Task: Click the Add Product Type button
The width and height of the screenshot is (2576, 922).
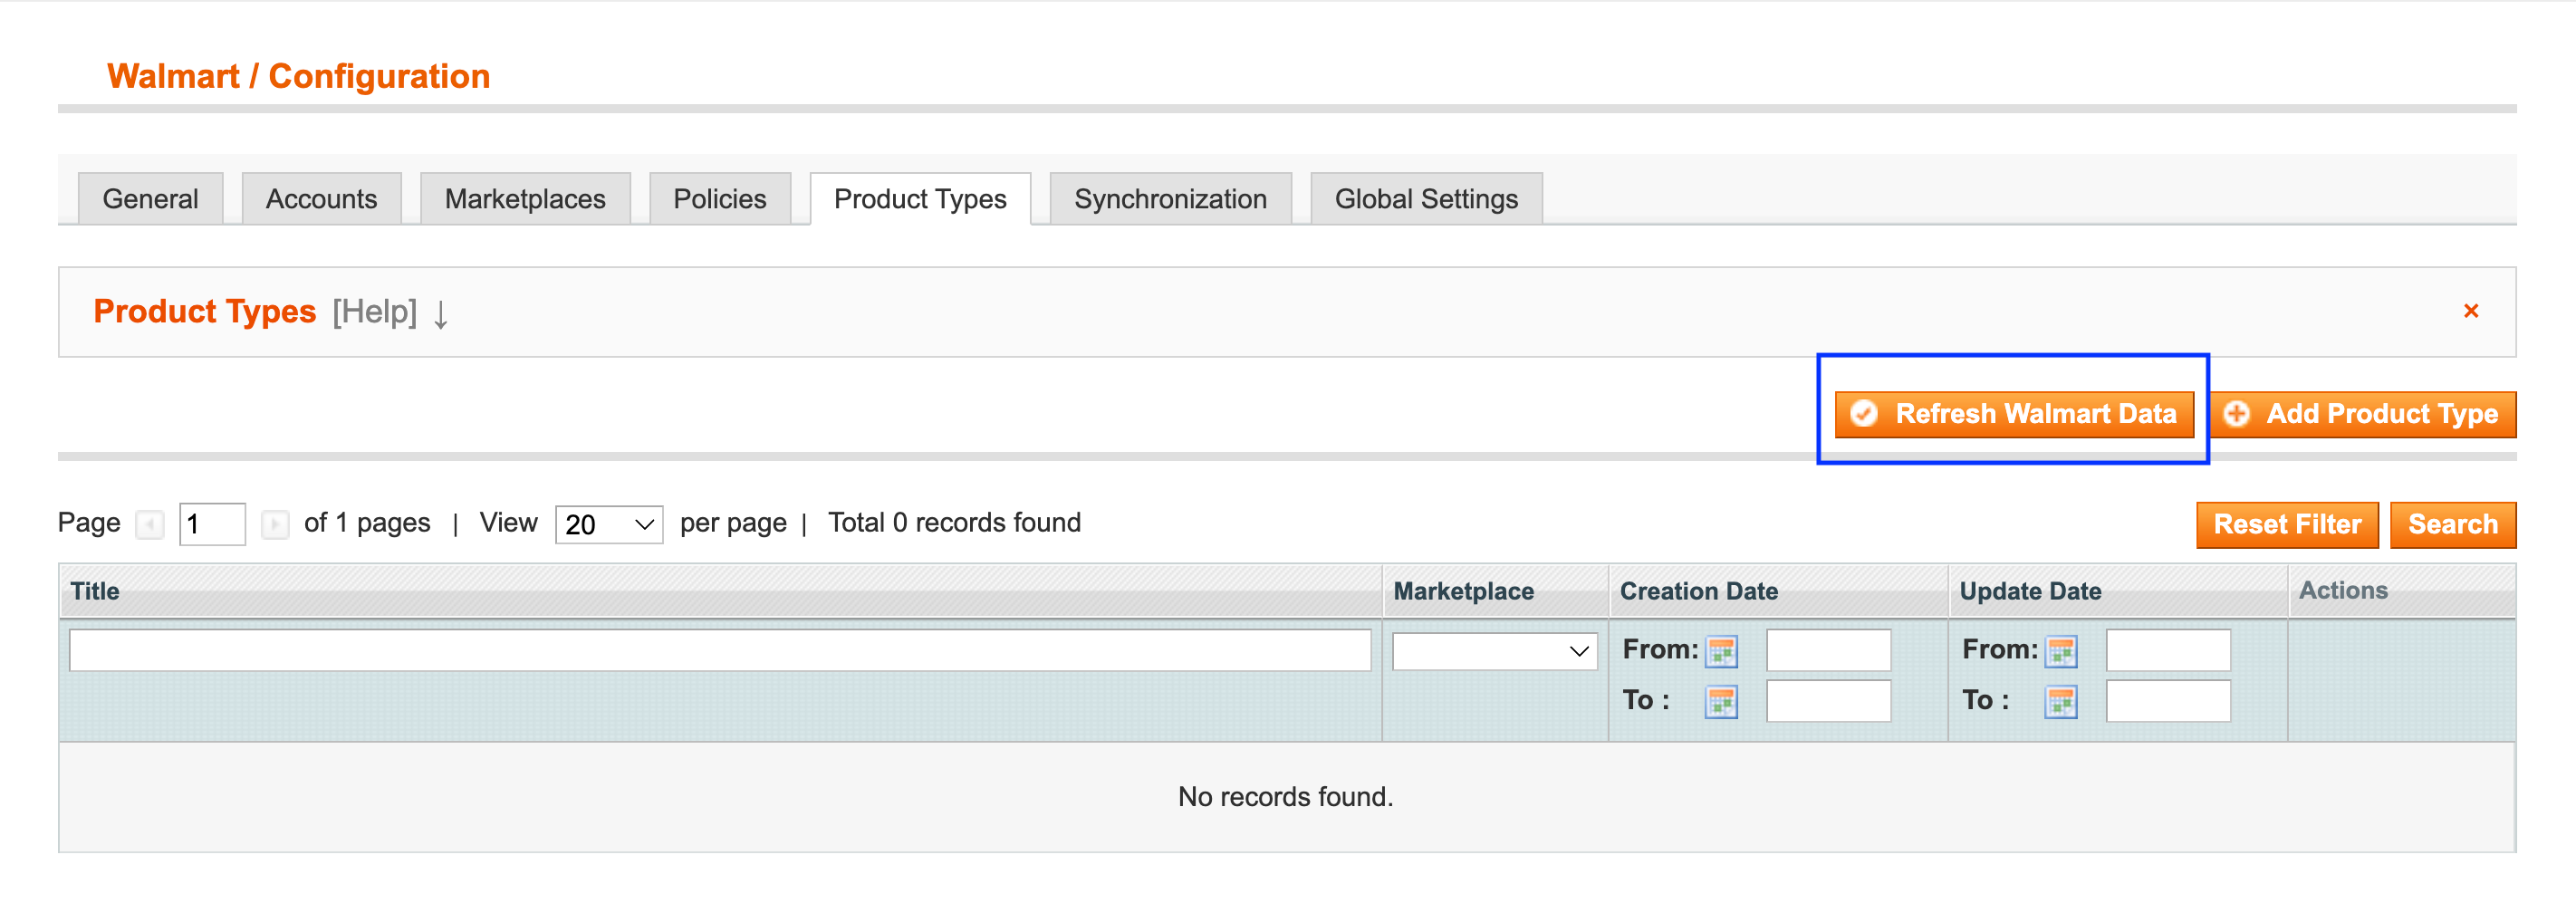Action: (x=2363, y=413)
